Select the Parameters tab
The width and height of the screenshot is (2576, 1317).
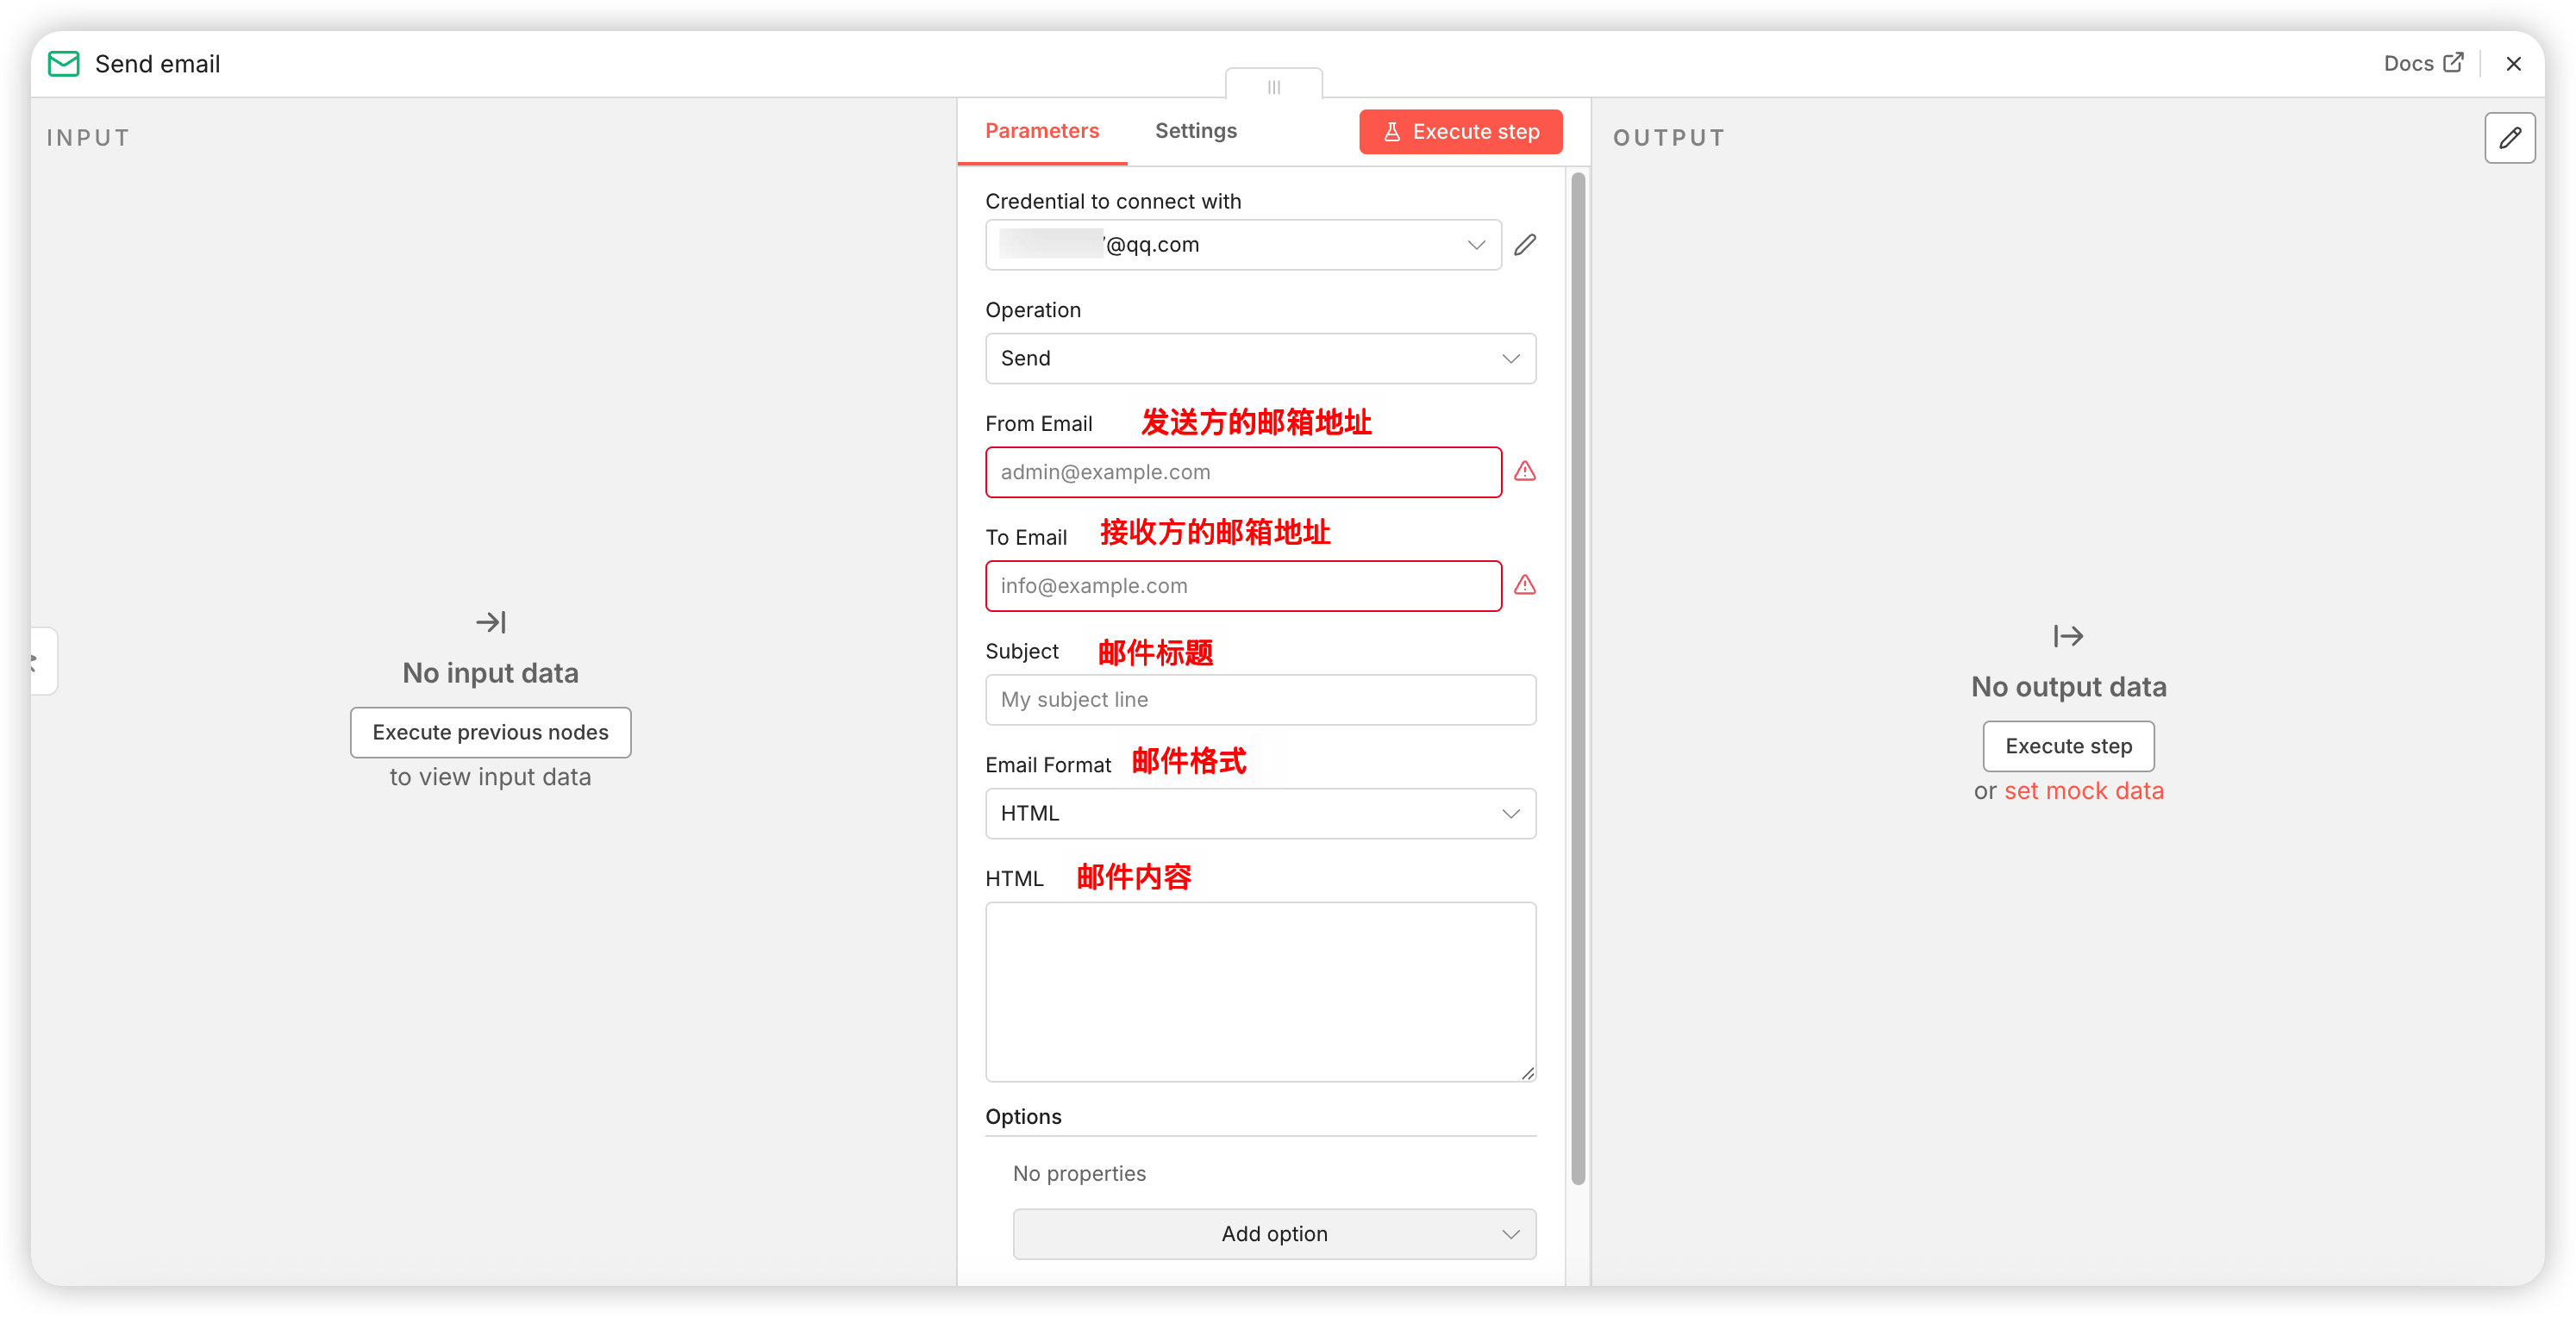click(x=1041, y=131)
